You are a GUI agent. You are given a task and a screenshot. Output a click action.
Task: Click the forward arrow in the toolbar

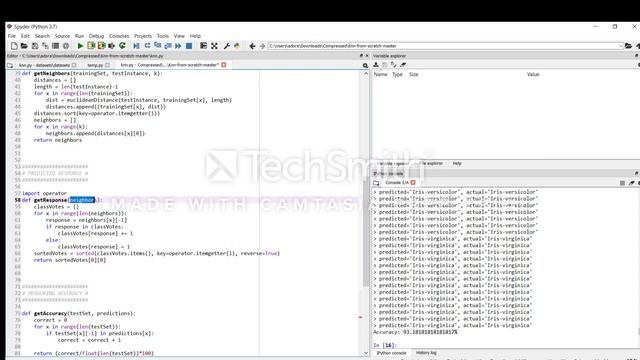pos(262,46)
